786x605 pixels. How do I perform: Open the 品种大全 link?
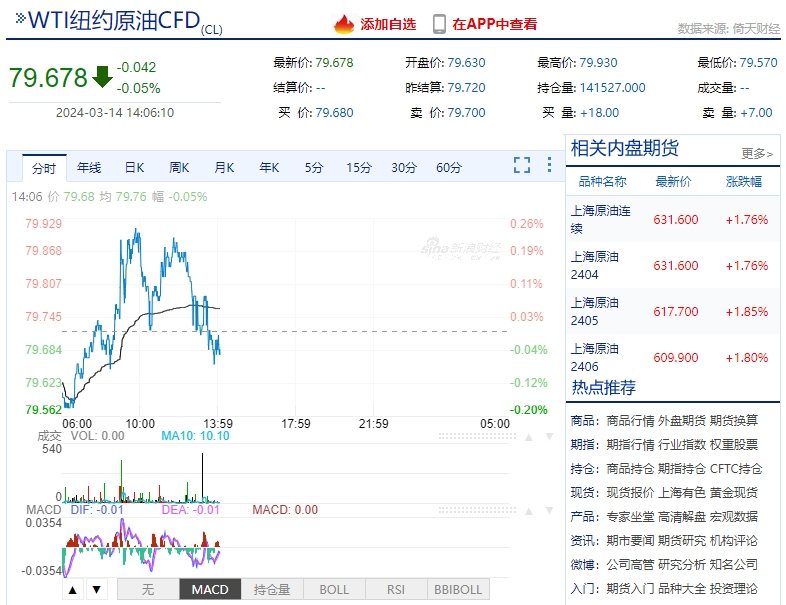(x=682, y=588)
